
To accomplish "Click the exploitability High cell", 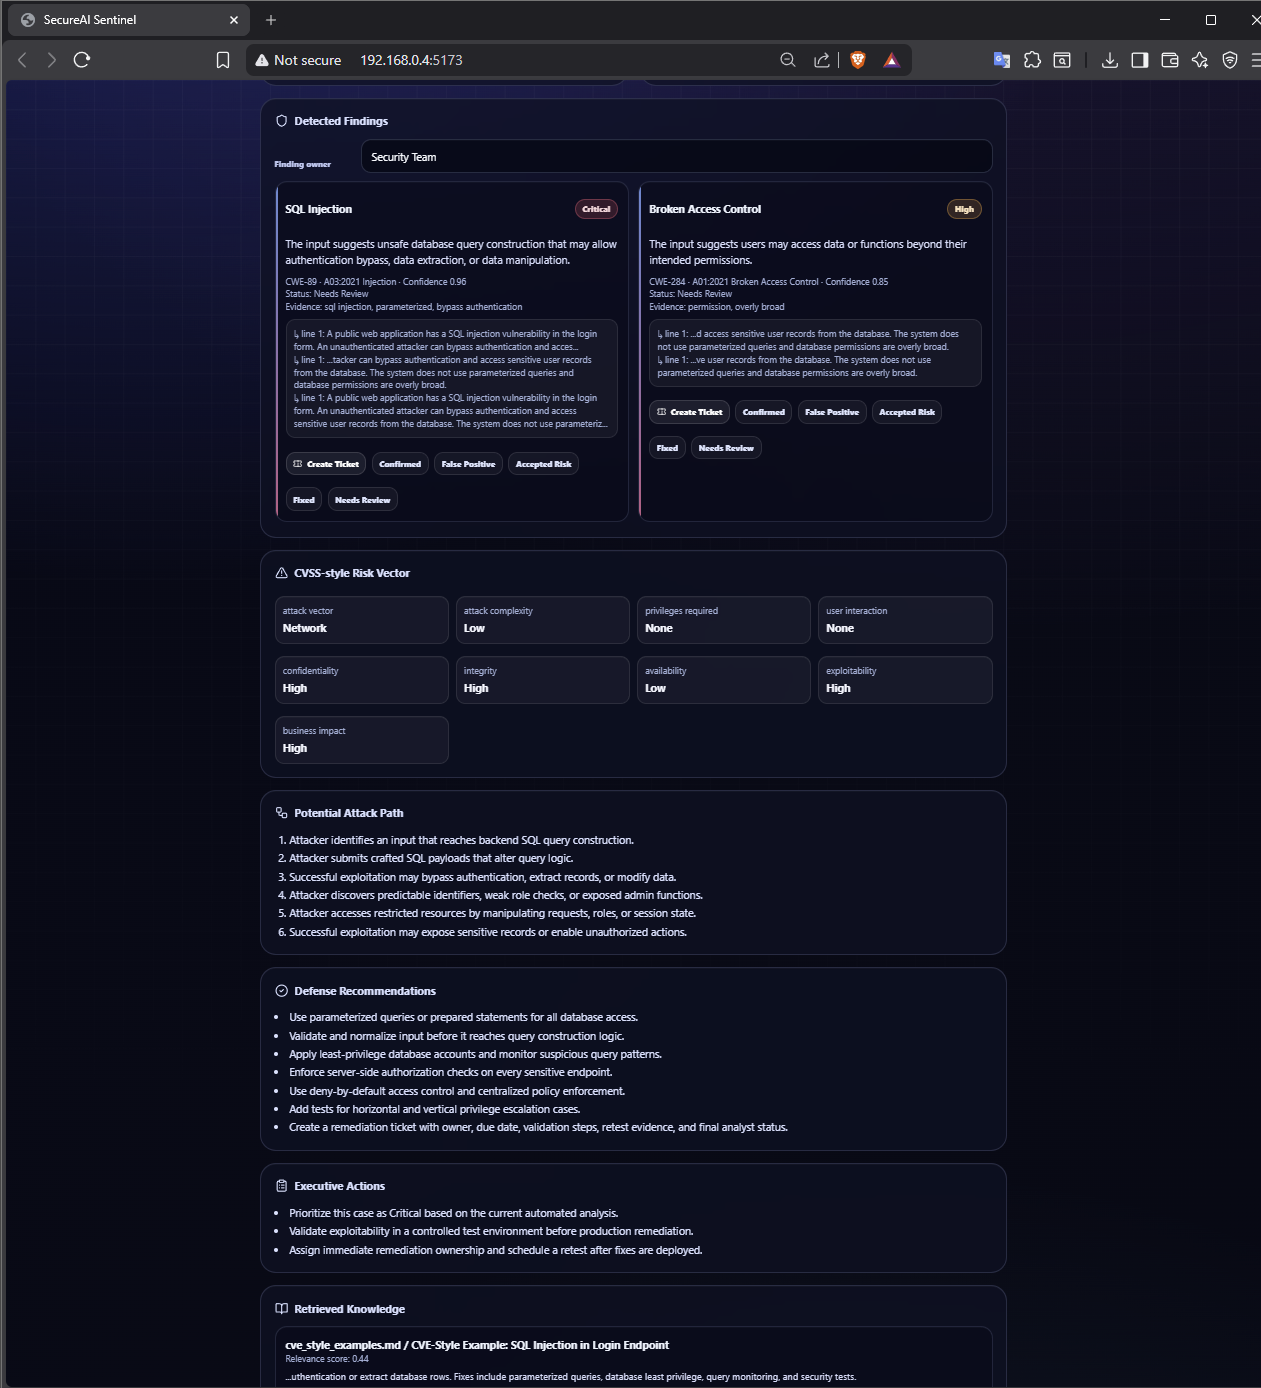I will [905, 680].
